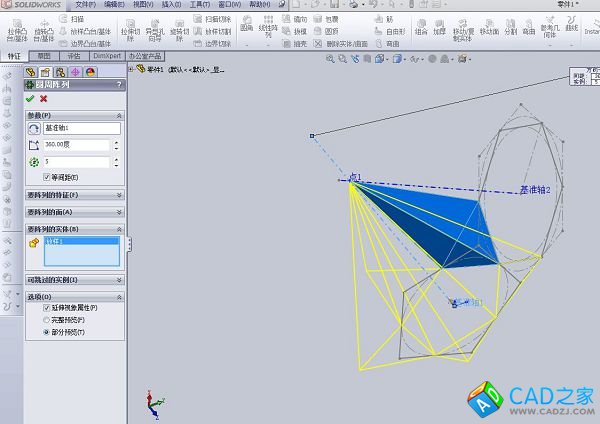Image resolution: width=600 pixels, height=424 pixels.
Task: Click the 拉伸切除 extruded cut tool
Action: coord(130,25)
